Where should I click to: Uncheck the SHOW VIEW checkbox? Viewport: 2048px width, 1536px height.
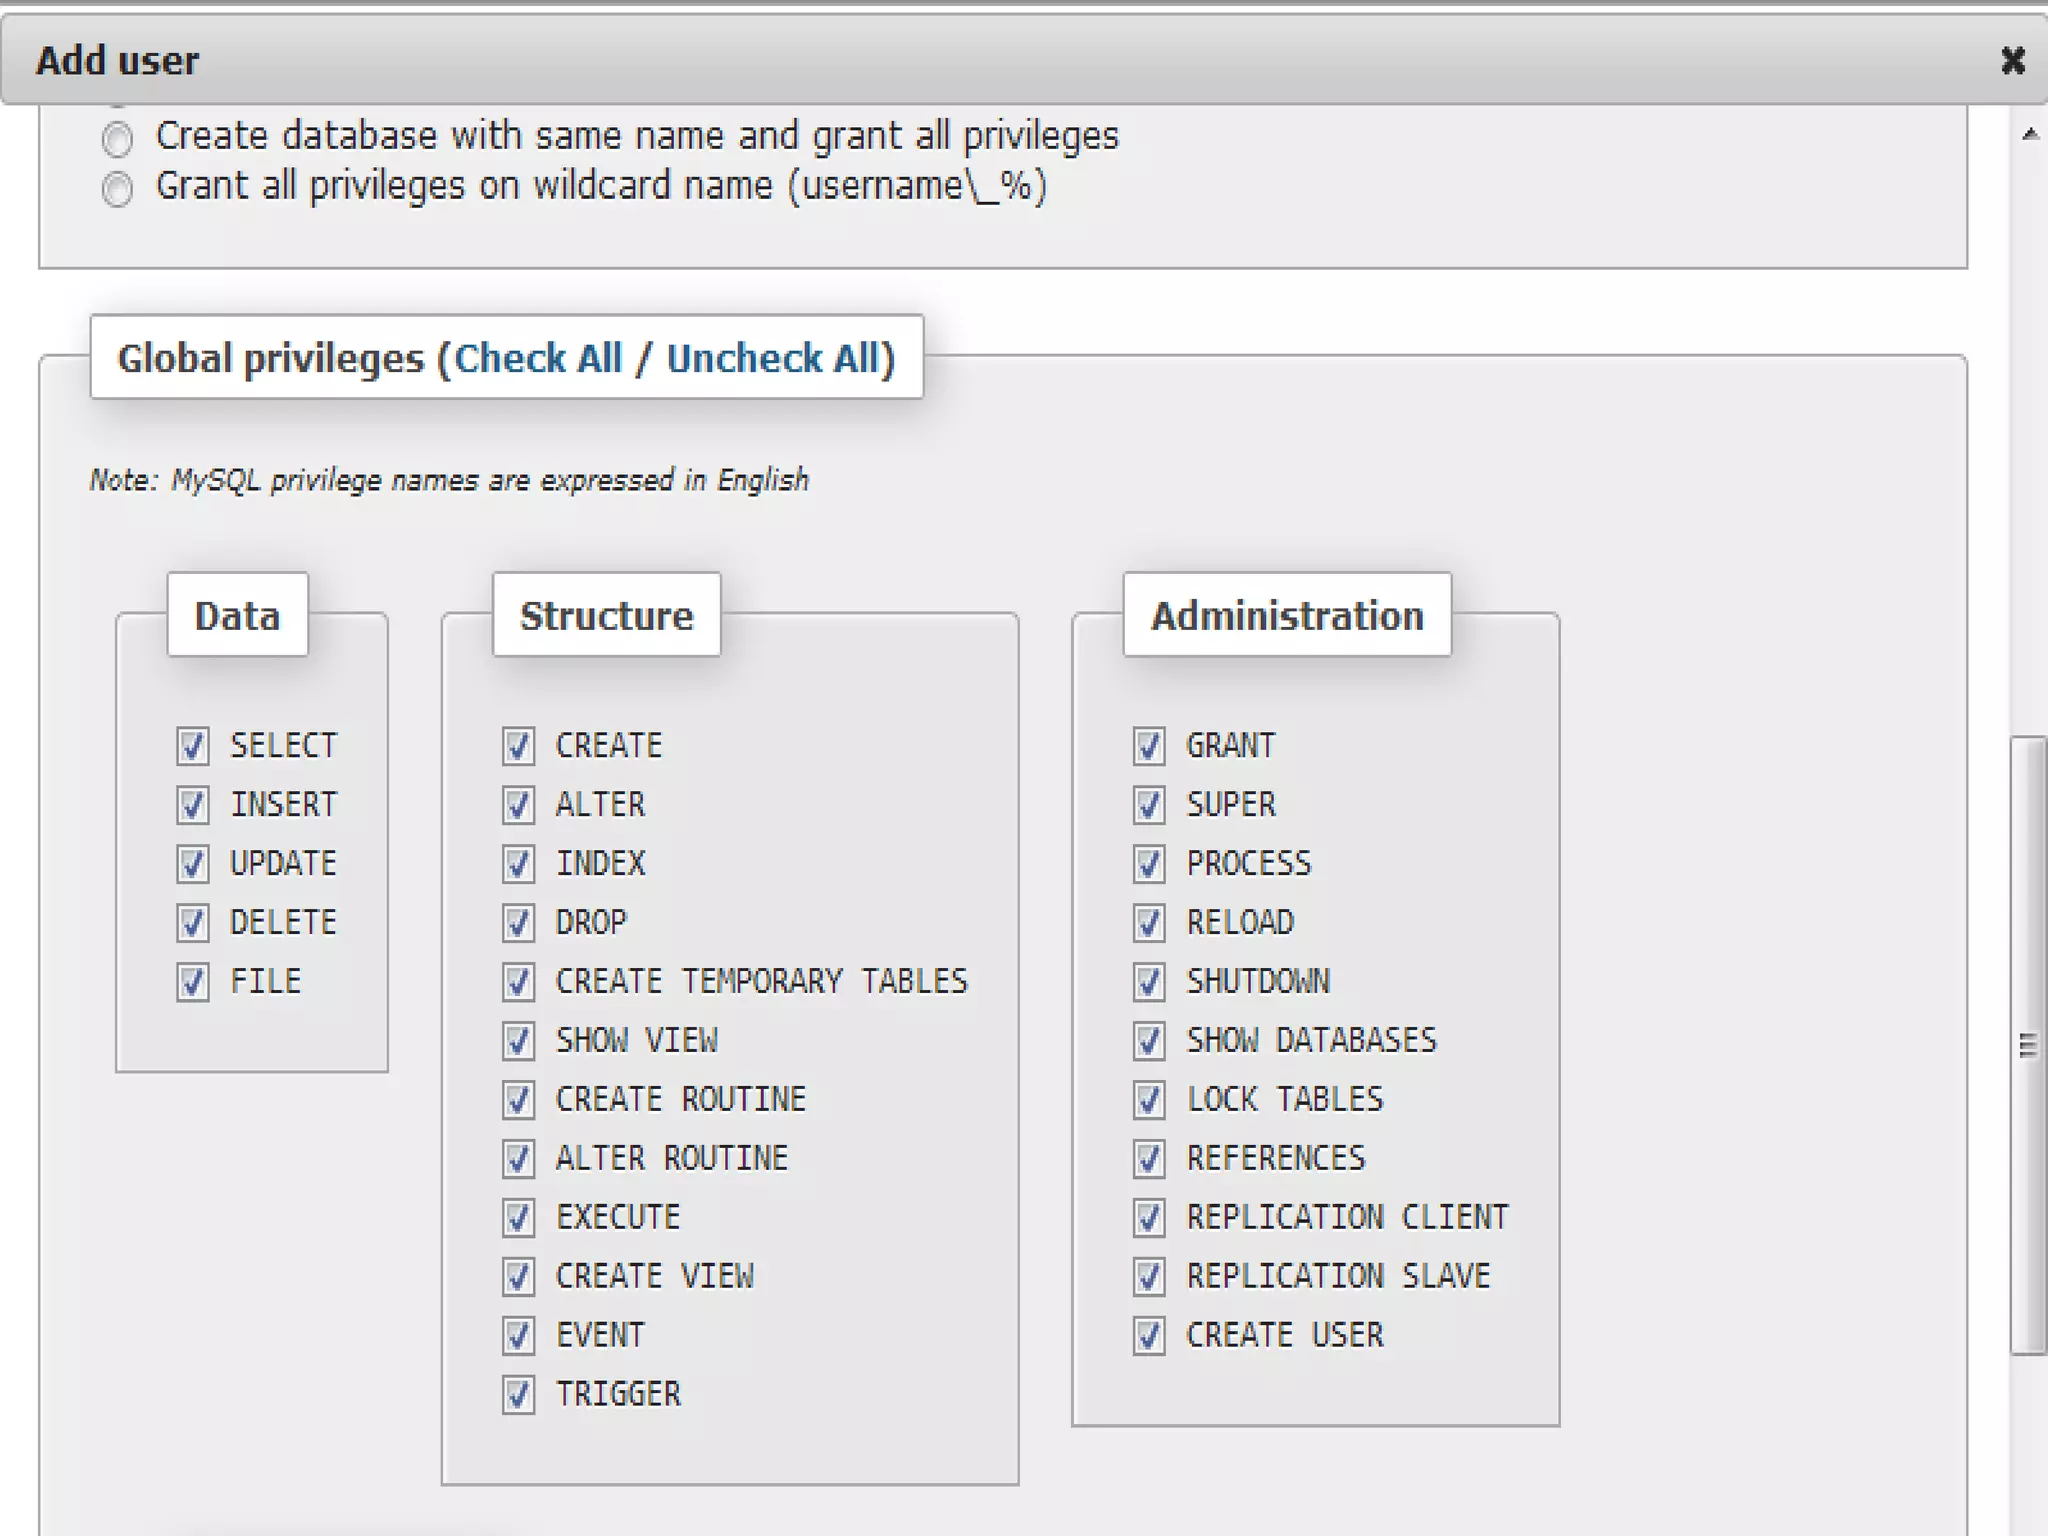[518, 1041]
